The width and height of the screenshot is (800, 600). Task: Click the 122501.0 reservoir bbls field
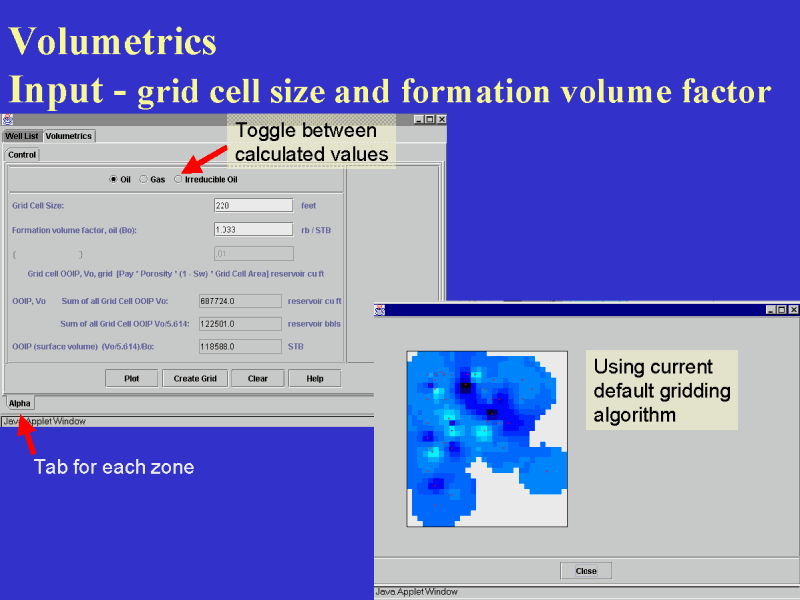240,323
